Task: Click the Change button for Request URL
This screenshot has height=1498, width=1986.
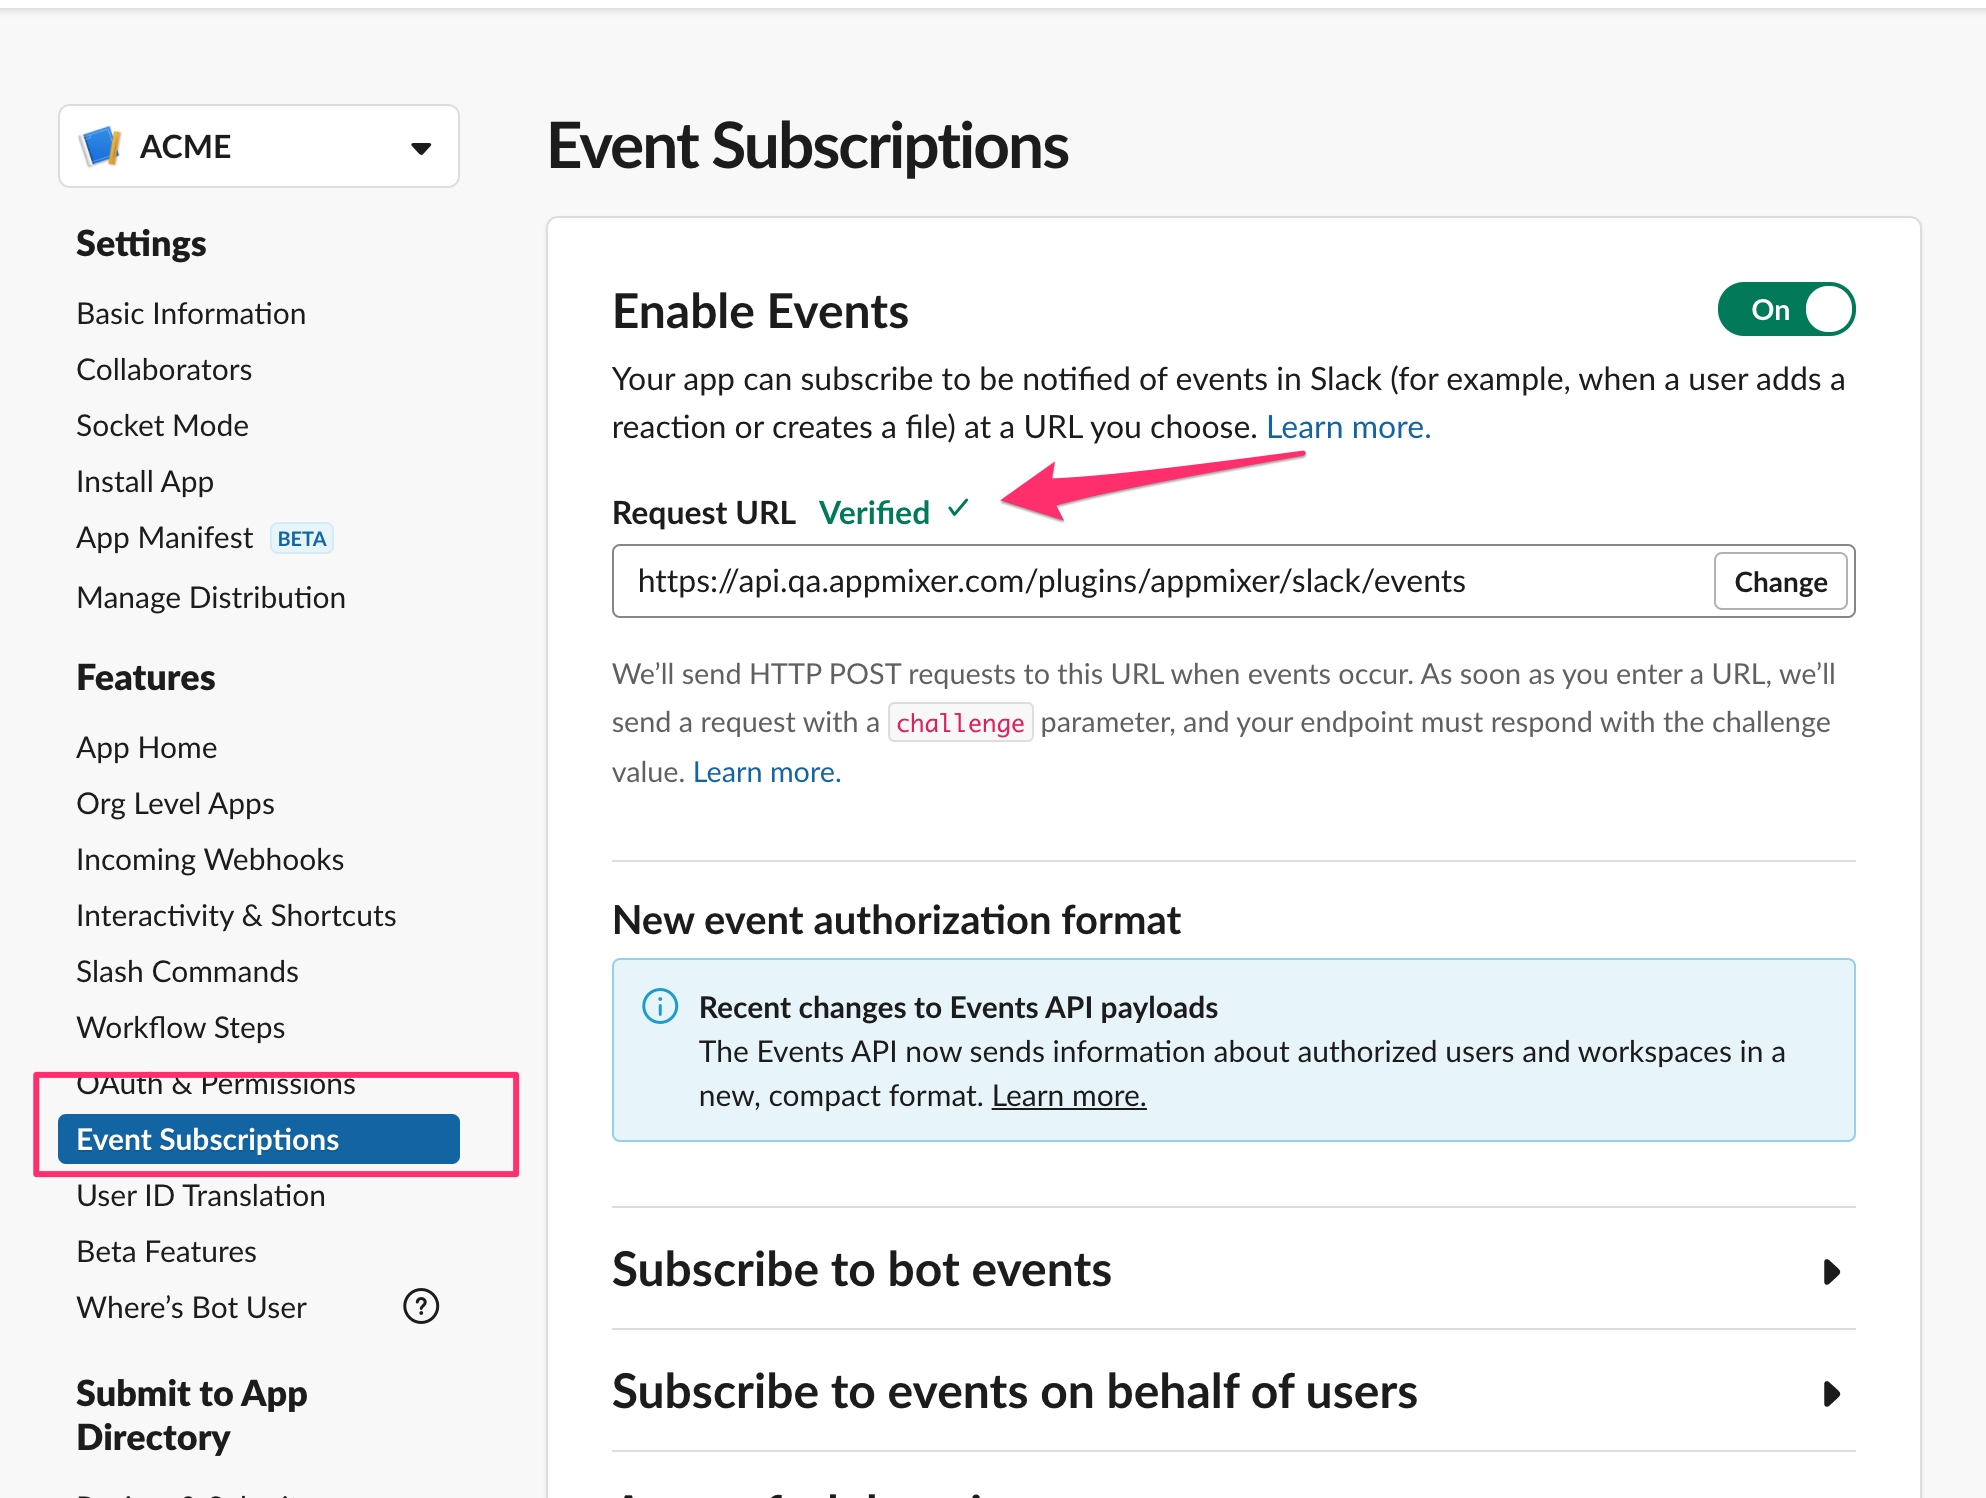Action: click(1780, 582)
